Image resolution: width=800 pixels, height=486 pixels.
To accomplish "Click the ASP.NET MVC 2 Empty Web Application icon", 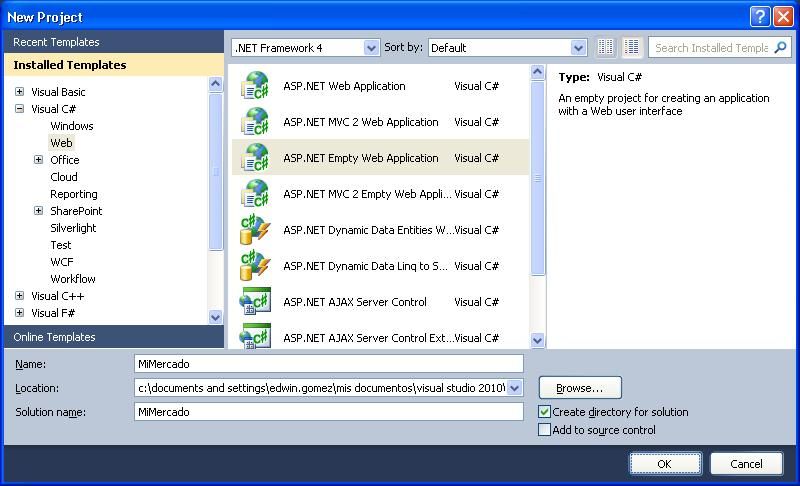I will pyautogui.click(x=255, y=194).
